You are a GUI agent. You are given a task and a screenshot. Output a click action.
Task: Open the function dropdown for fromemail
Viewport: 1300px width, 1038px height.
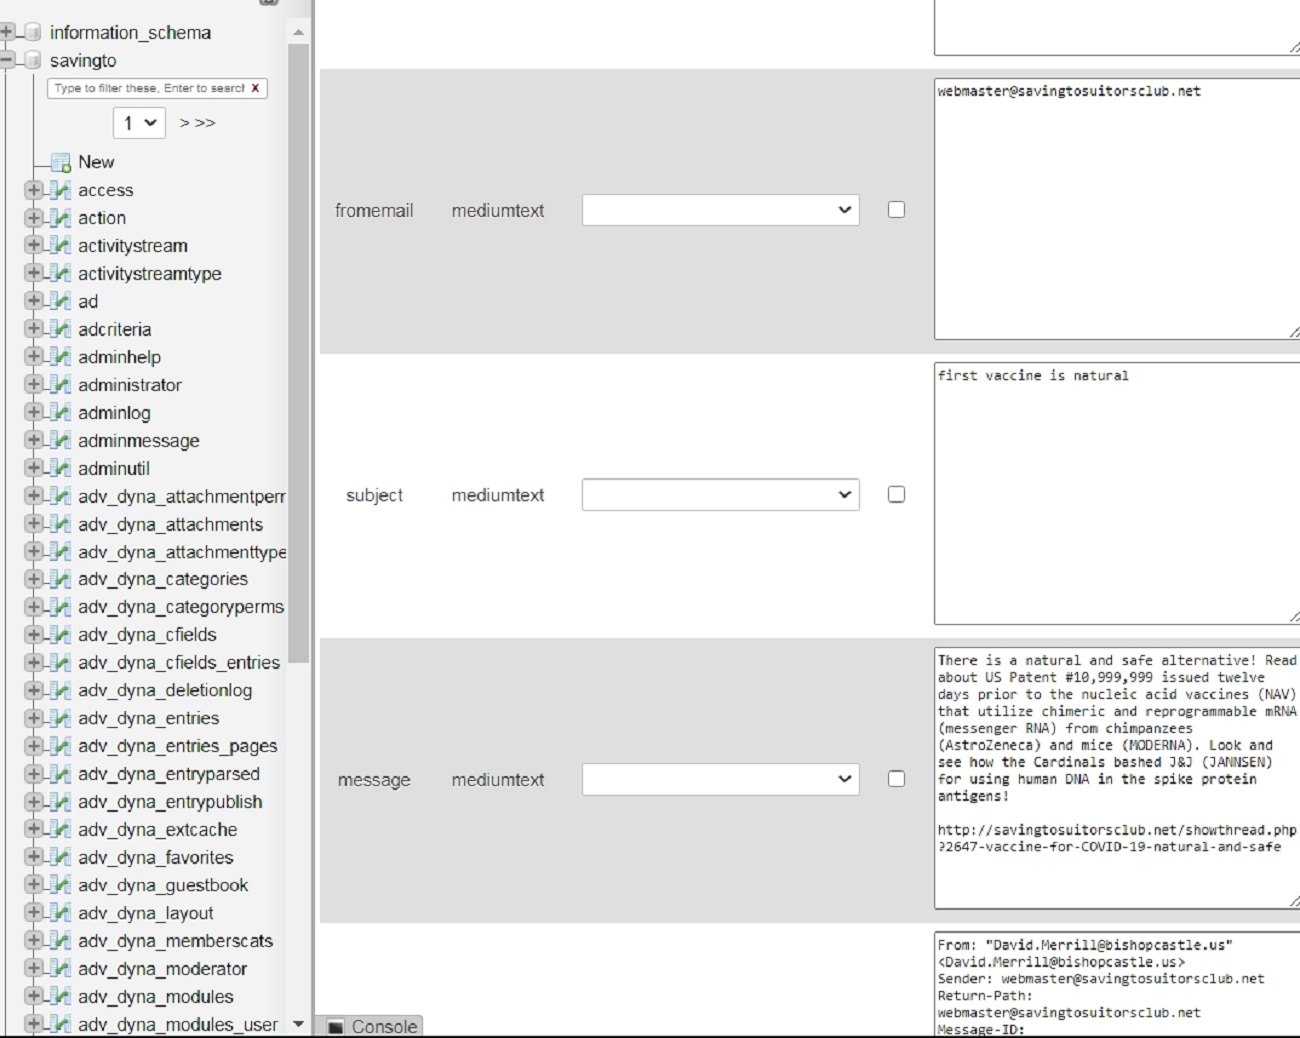click(x=720, y=210)
